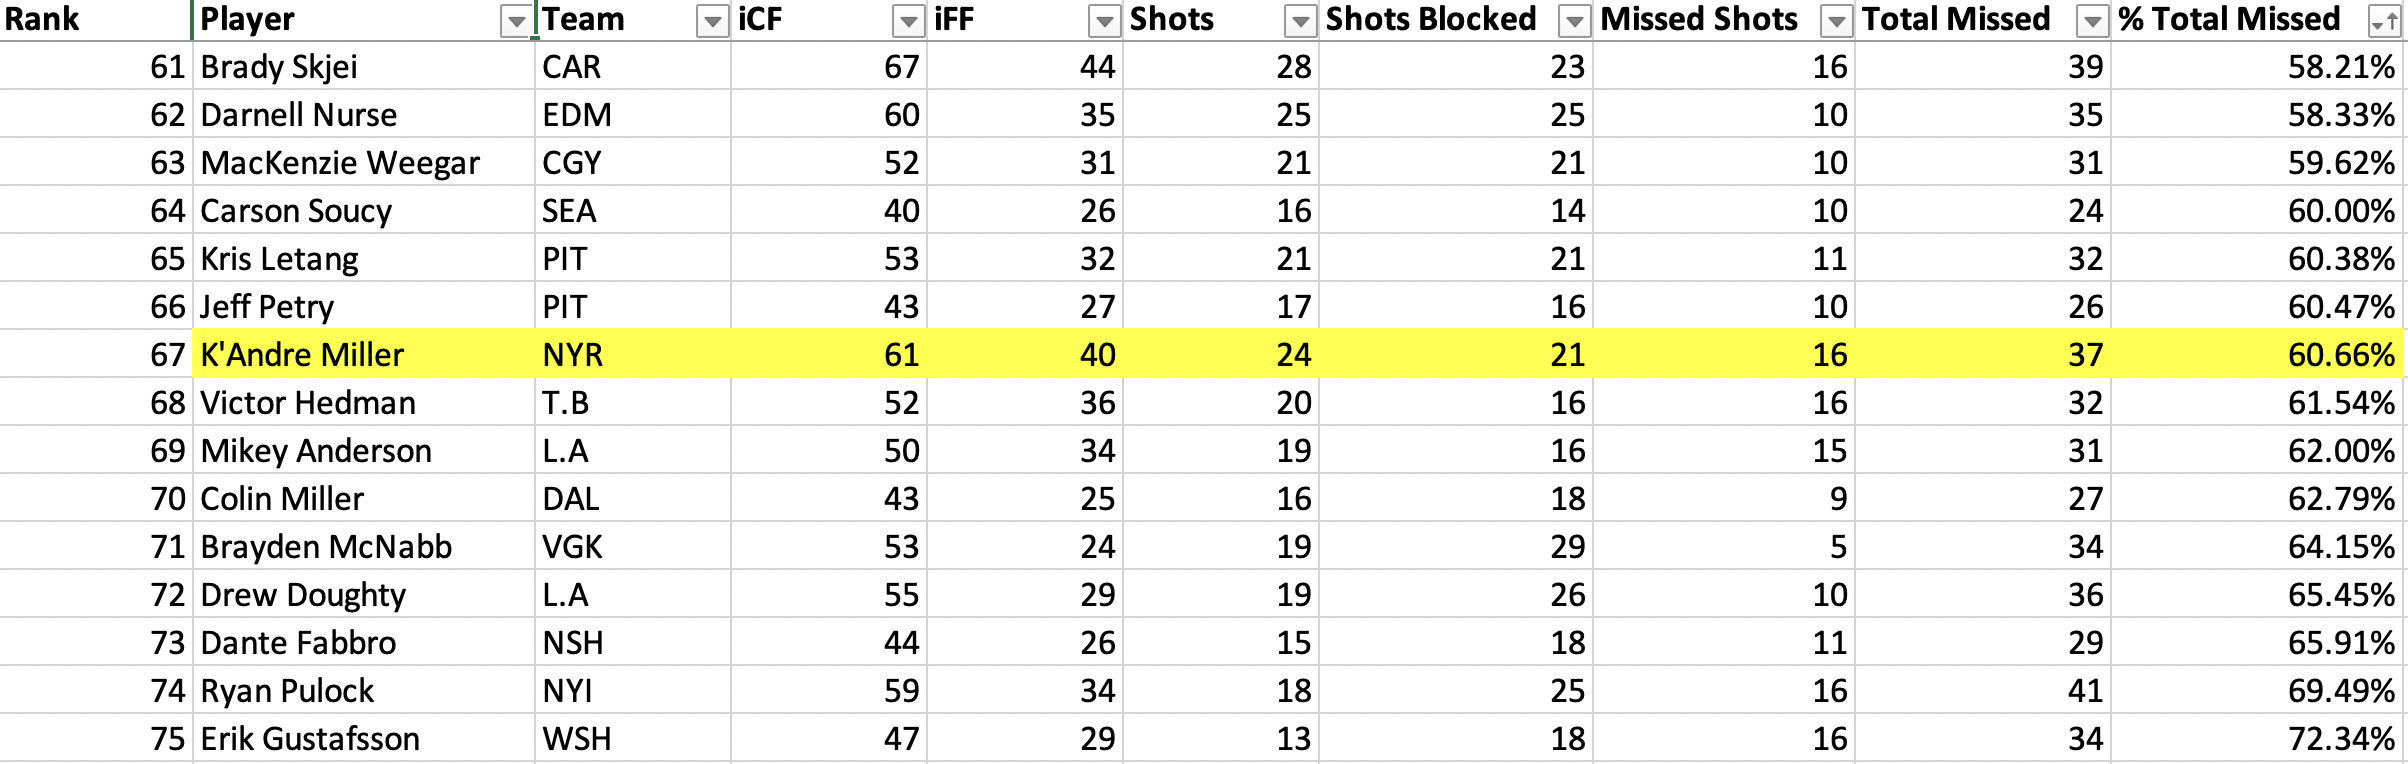This screenshot has height=764, width=2408.
Task: Open the Player column filter dropdown
Action: click(x=515, y=21)
